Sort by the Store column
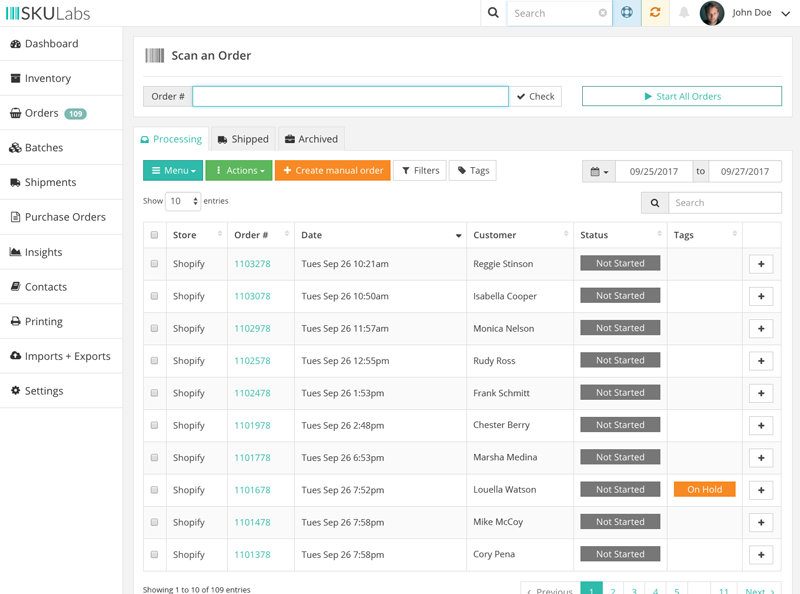 [x=197, y=235]
